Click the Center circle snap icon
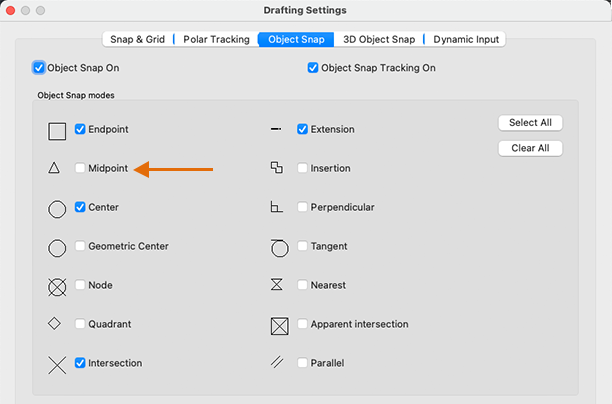Screen dimensions: 612x404 [57, 208]
